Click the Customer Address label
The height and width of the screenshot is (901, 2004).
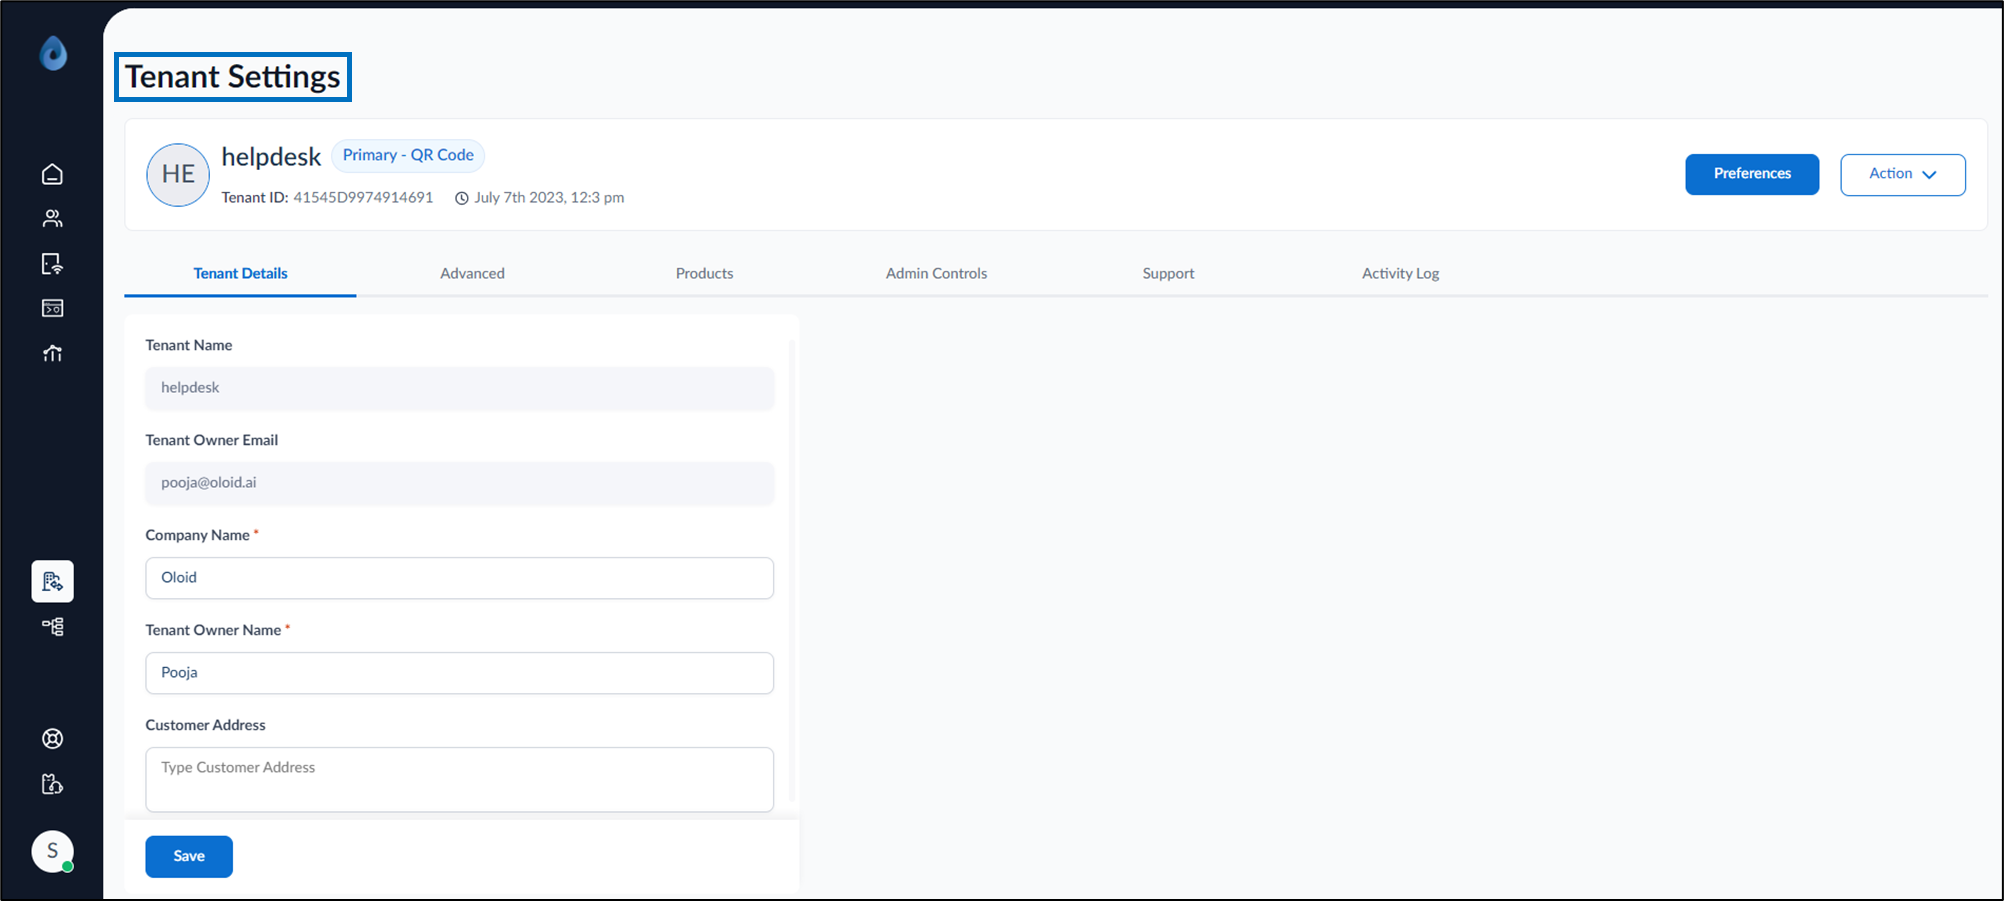coord(205,725)
